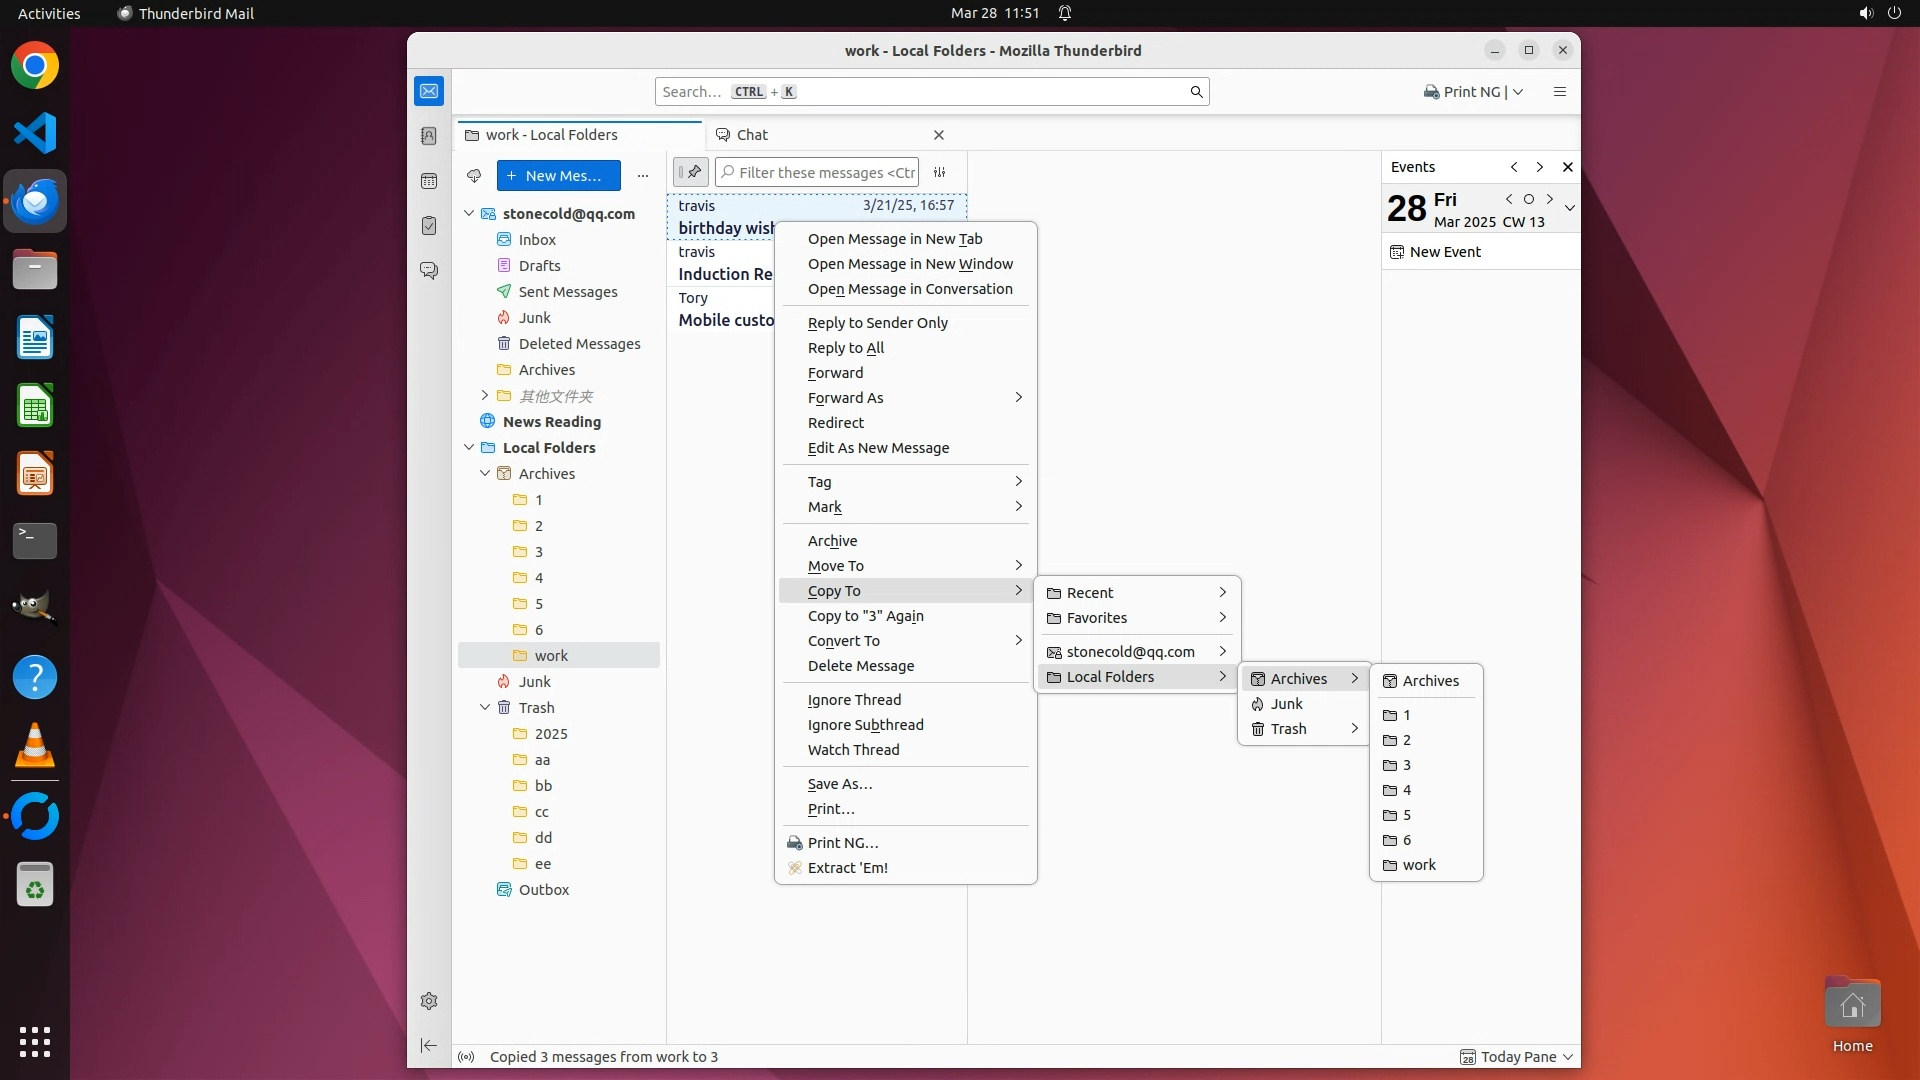Open Thunderbird settings gear icon

coord(429,1001)
